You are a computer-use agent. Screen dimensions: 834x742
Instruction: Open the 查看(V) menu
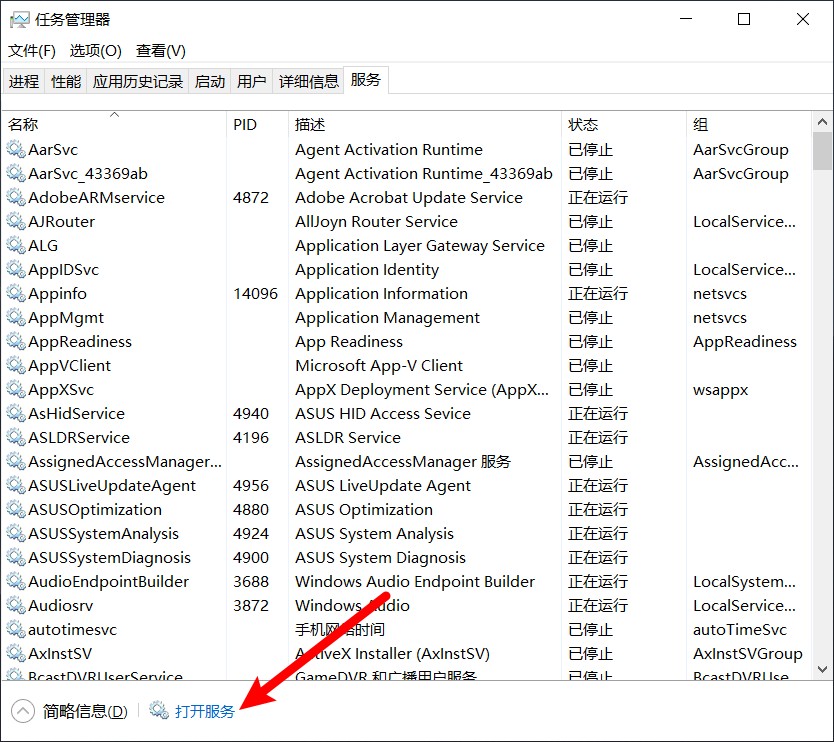coord(158,50)
